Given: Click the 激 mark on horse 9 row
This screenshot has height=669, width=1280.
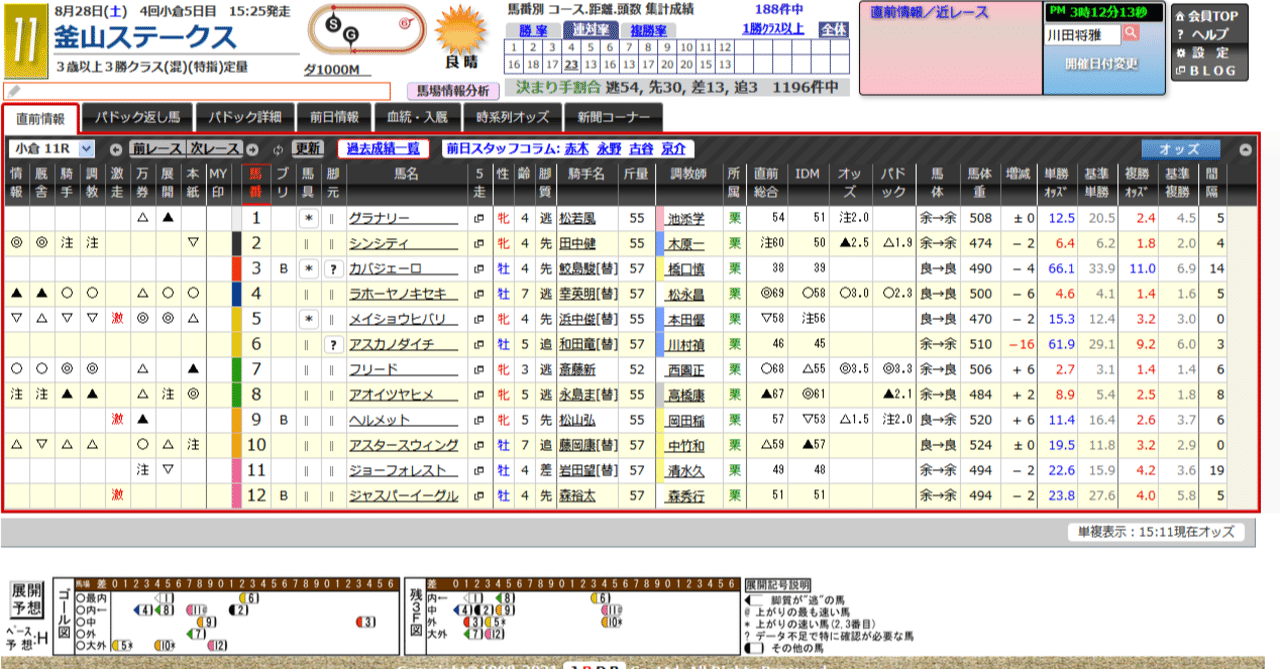Looking at the screenshot, I should 117,419.
